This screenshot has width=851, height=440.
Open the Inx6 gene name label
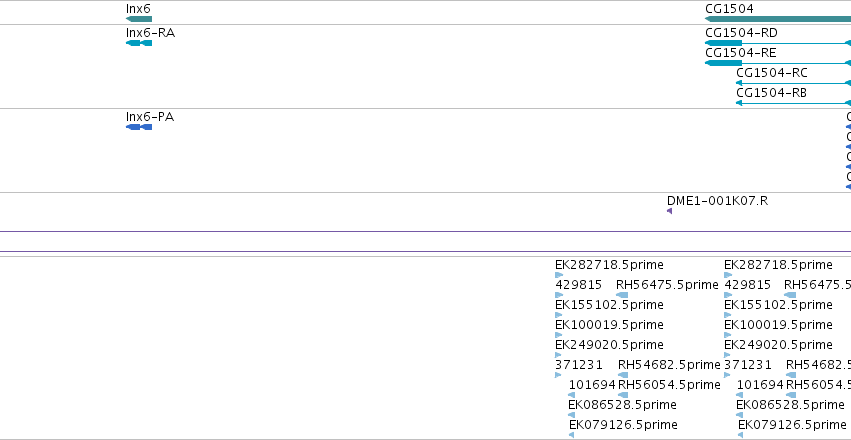click(x=138, y=9)
